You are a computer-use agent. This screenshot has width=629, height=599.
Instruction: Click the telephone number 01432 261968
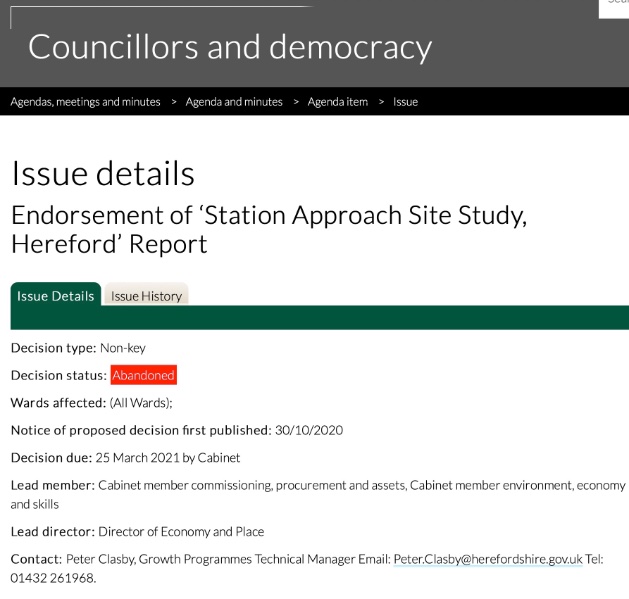(x=53, y=577)
